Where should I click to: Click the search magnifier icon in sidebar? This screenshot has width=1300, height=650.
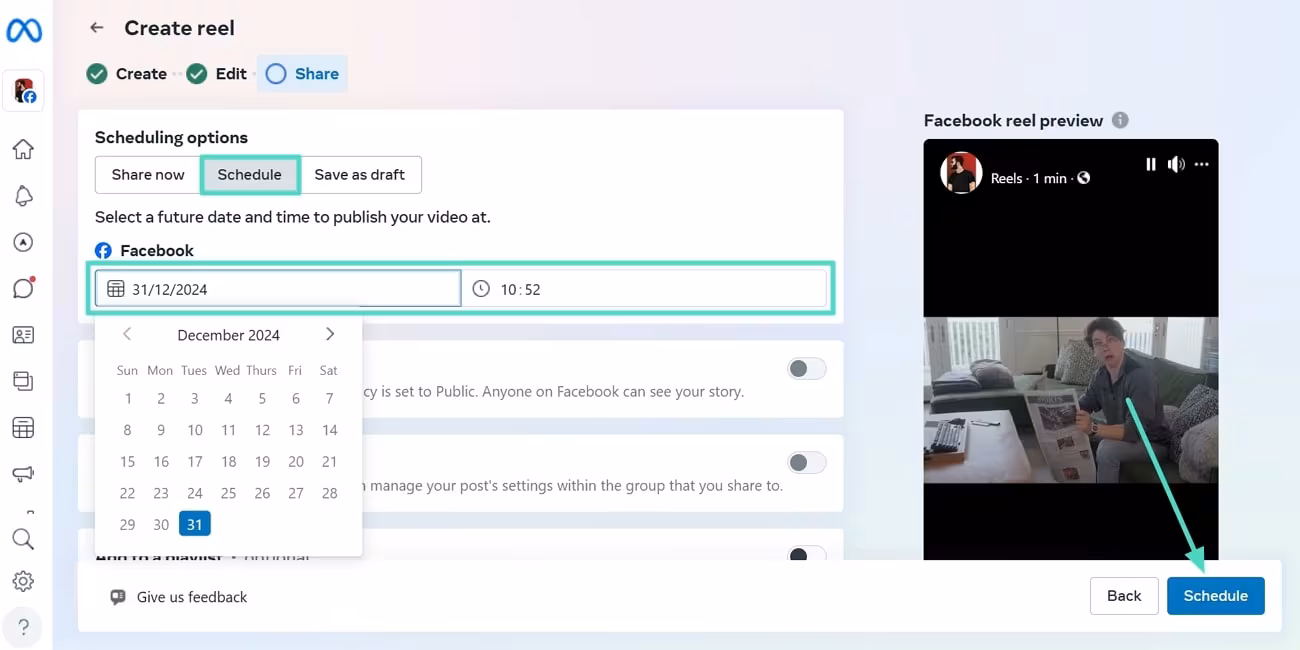coord(23,540)
